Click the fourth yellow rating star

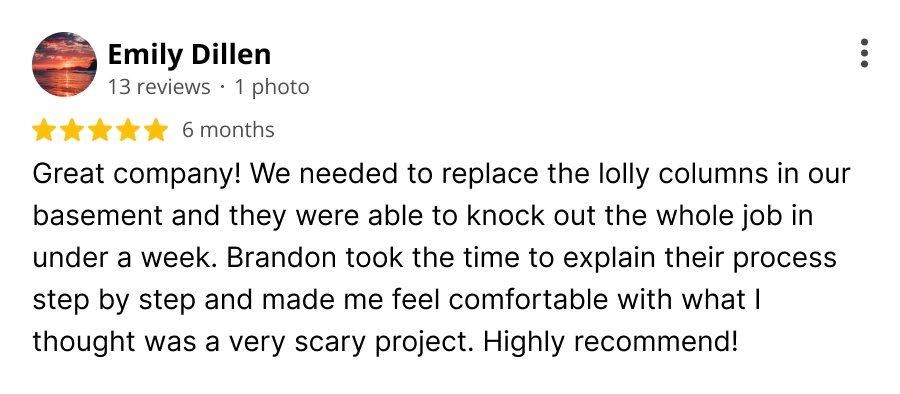128,130
